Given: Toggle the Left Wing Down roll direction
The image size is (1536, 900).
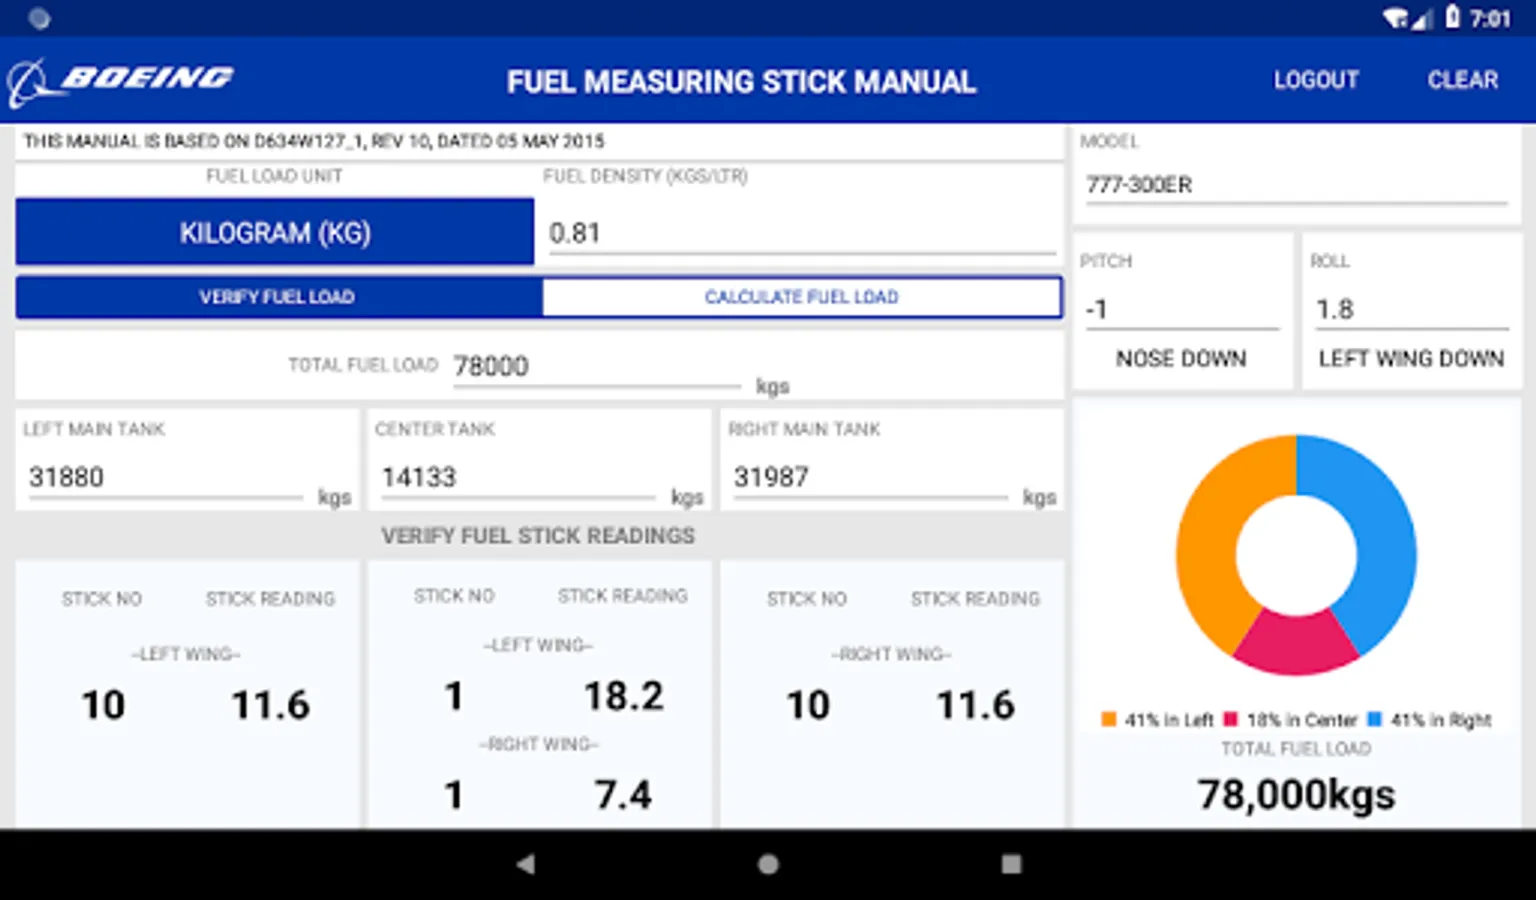Looking at the screenshot, I should coord(1411,358).
